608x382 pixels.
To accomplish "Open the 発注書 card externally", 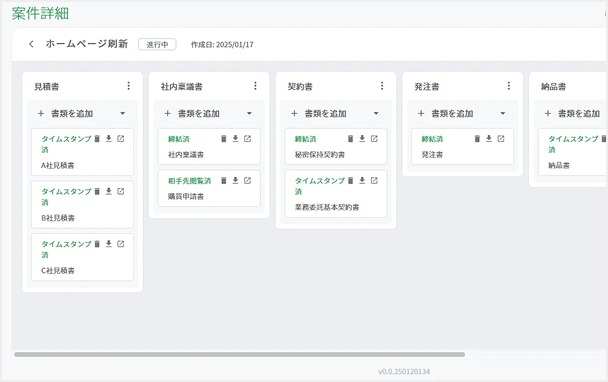I will [x=501, y=138].
